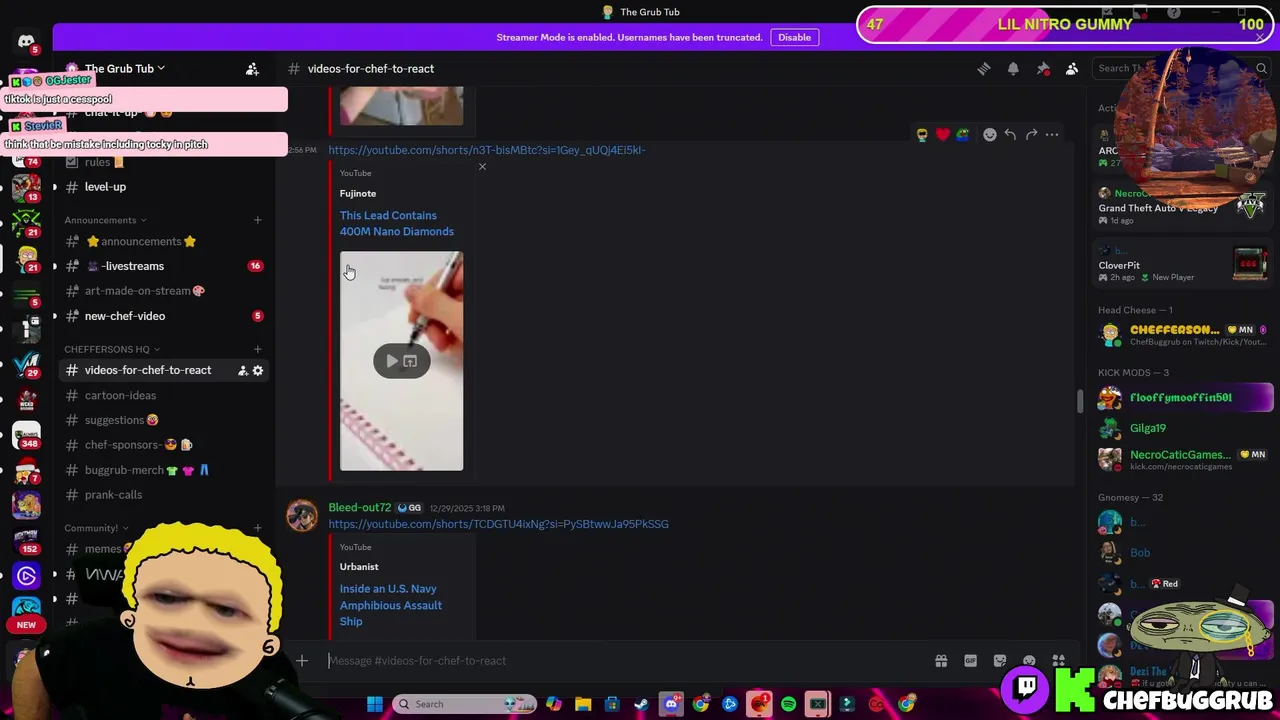Open The Grub Tub server dropdown

125,69
